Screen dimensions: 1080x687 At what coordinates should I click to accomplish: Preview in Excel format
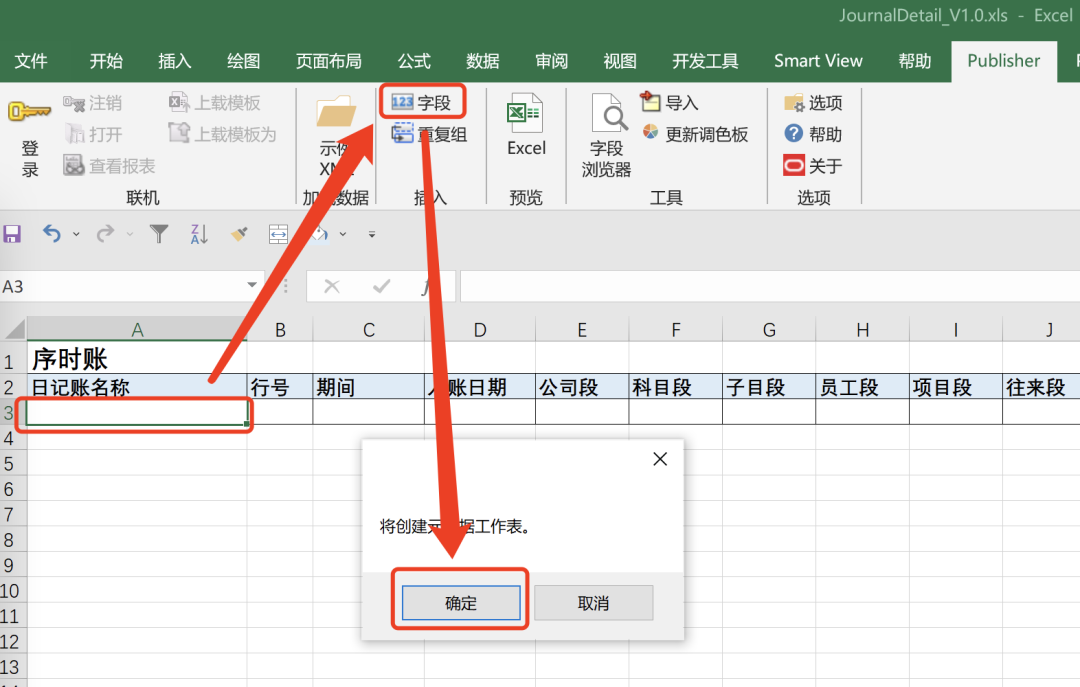coord(526,125)
